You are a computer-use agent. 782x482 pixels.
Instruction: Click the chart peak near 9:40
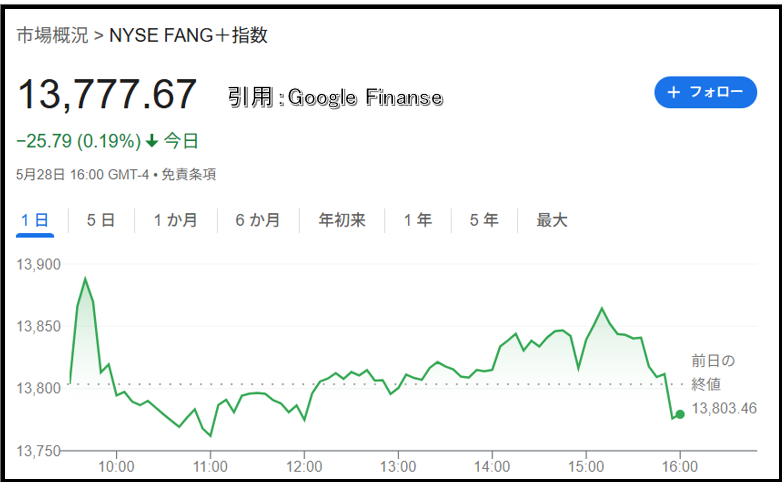(85, 278)
